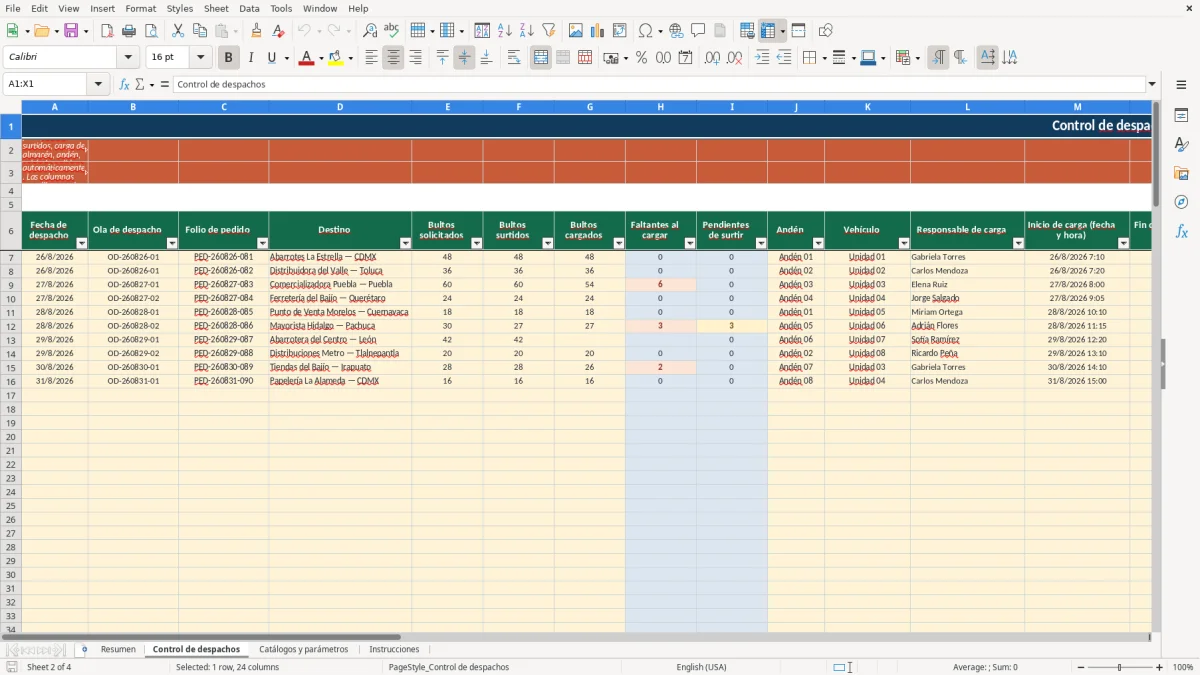Image resolution: width=1200 pixels, height=675 pixels.
Task: Open sidebar Gallery icon
Action: [x=1181, y=173]
